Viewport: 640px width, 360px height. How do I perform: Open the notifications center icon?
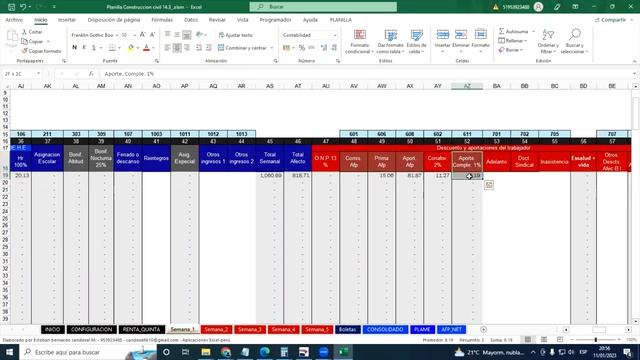tap(627, 352)
